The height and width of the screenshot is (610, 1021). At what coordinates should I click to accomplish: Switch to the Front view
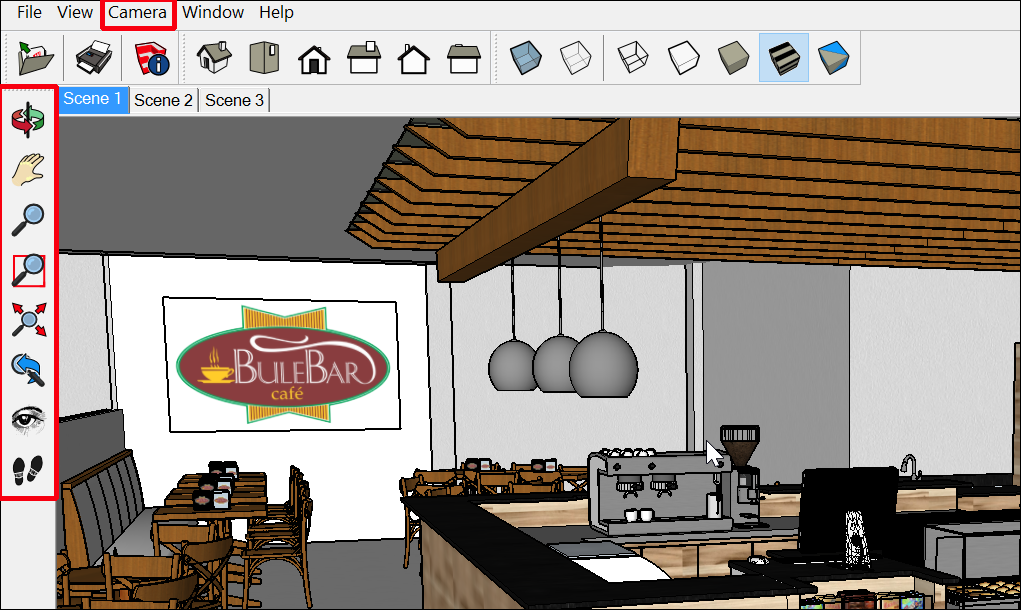click(313, 58)
